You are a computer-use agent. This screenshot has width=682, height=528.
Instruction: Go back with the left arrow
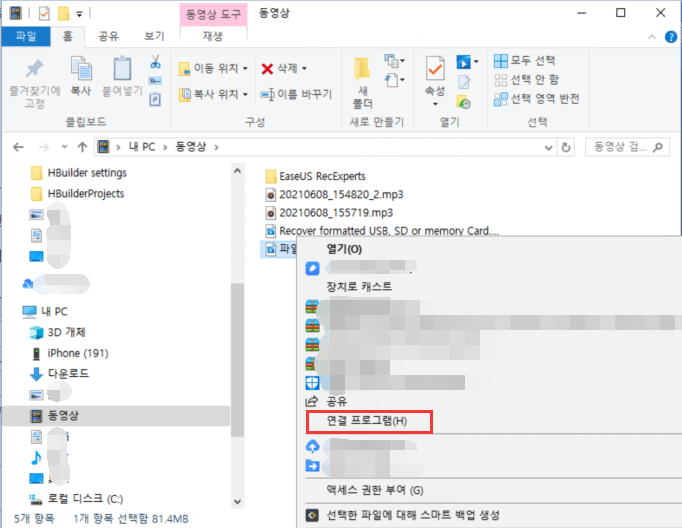[18, 147]
